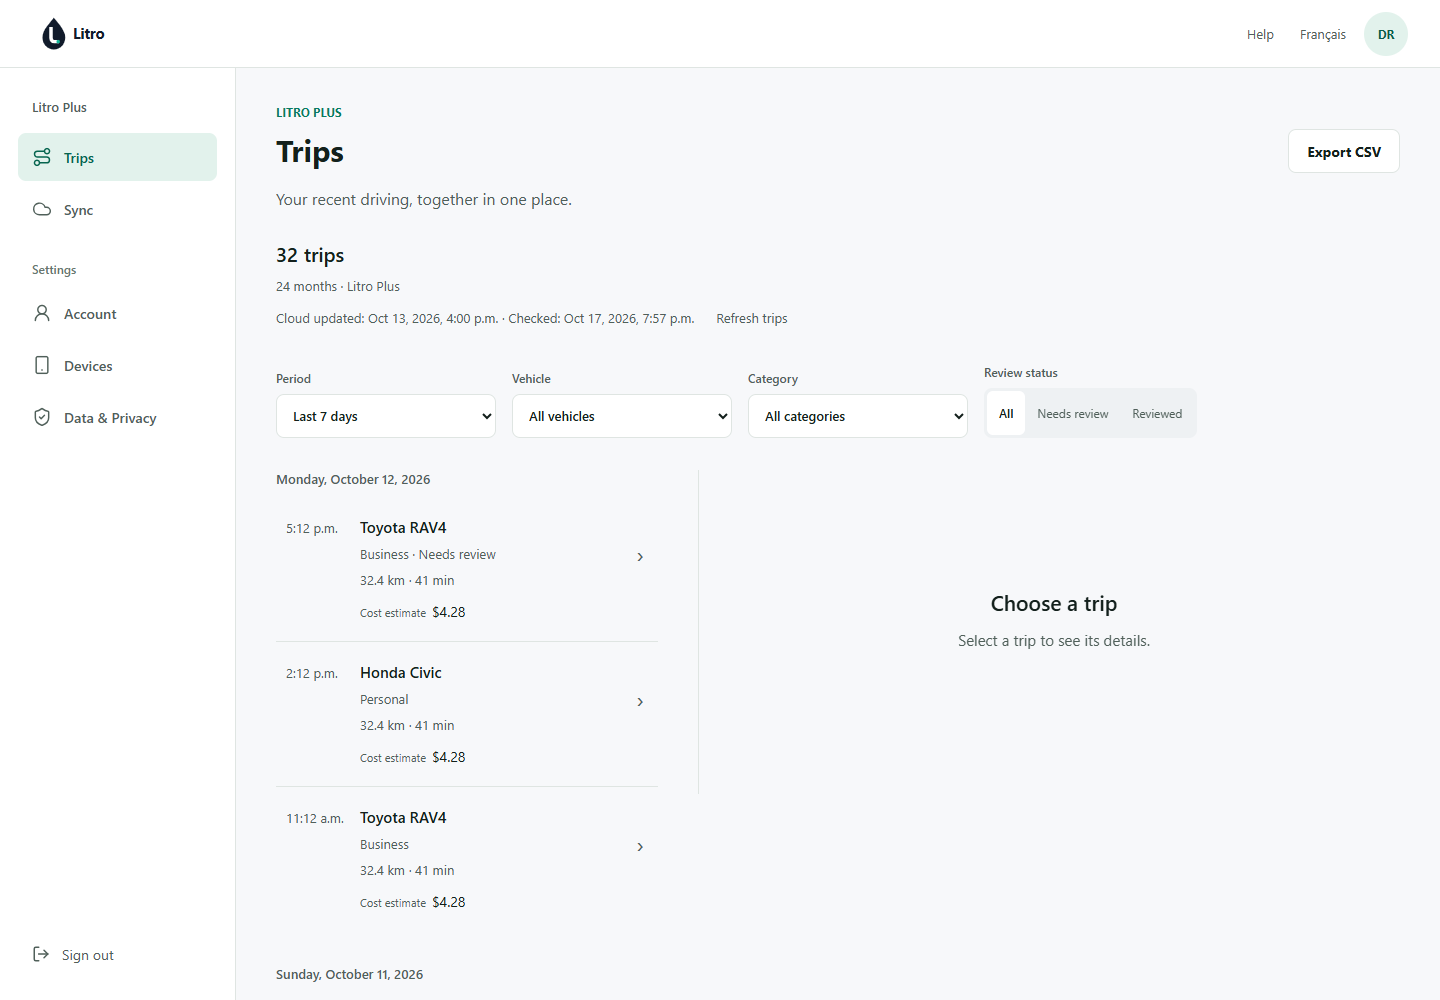Click the Data & Privacy shield icon
This screenshot has width=1440, height=1000.
pos(42,417)
